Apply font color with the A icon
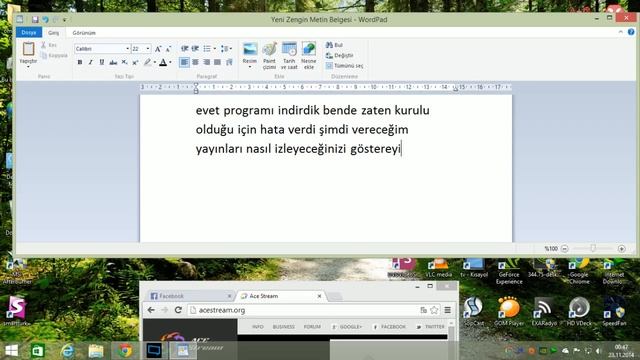Viewport: 640px width, 360px height. 163,62
